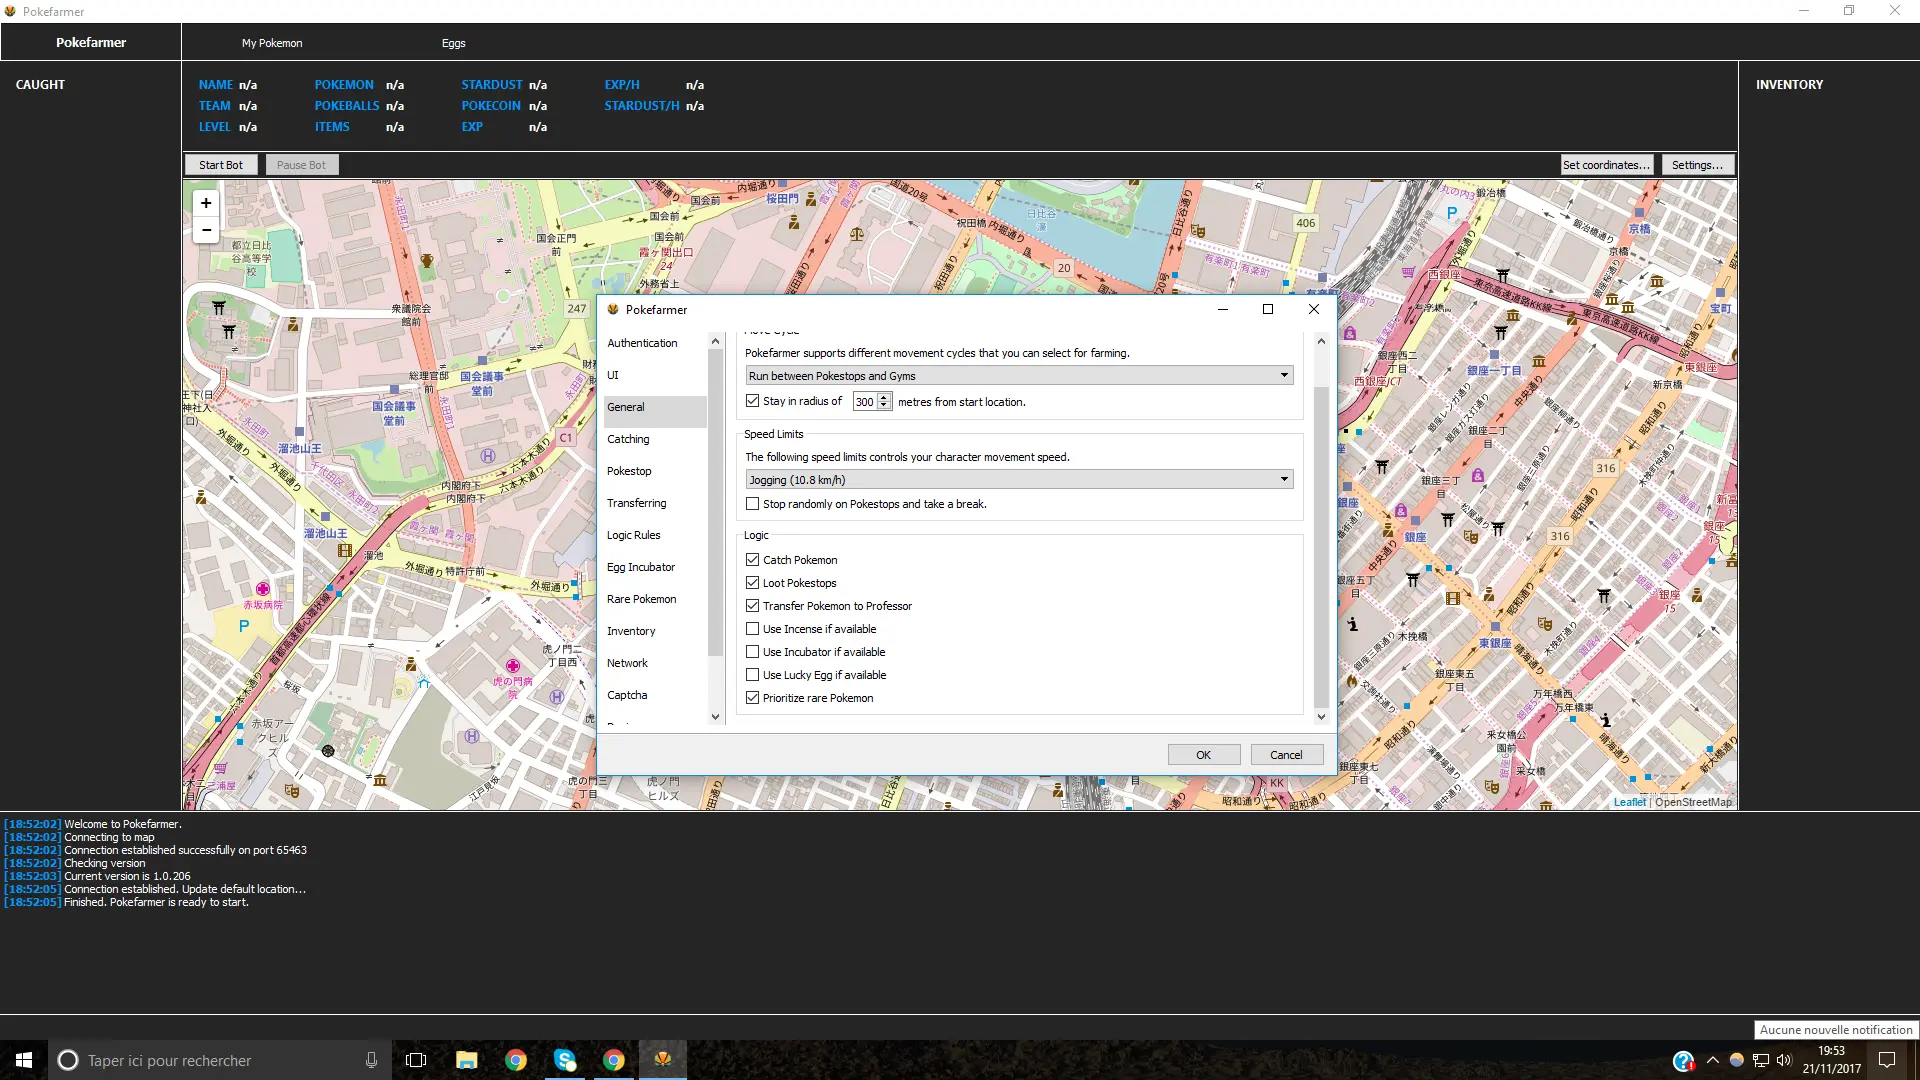Click settings content scrollbar up arrow

[x=1321, y=342]
